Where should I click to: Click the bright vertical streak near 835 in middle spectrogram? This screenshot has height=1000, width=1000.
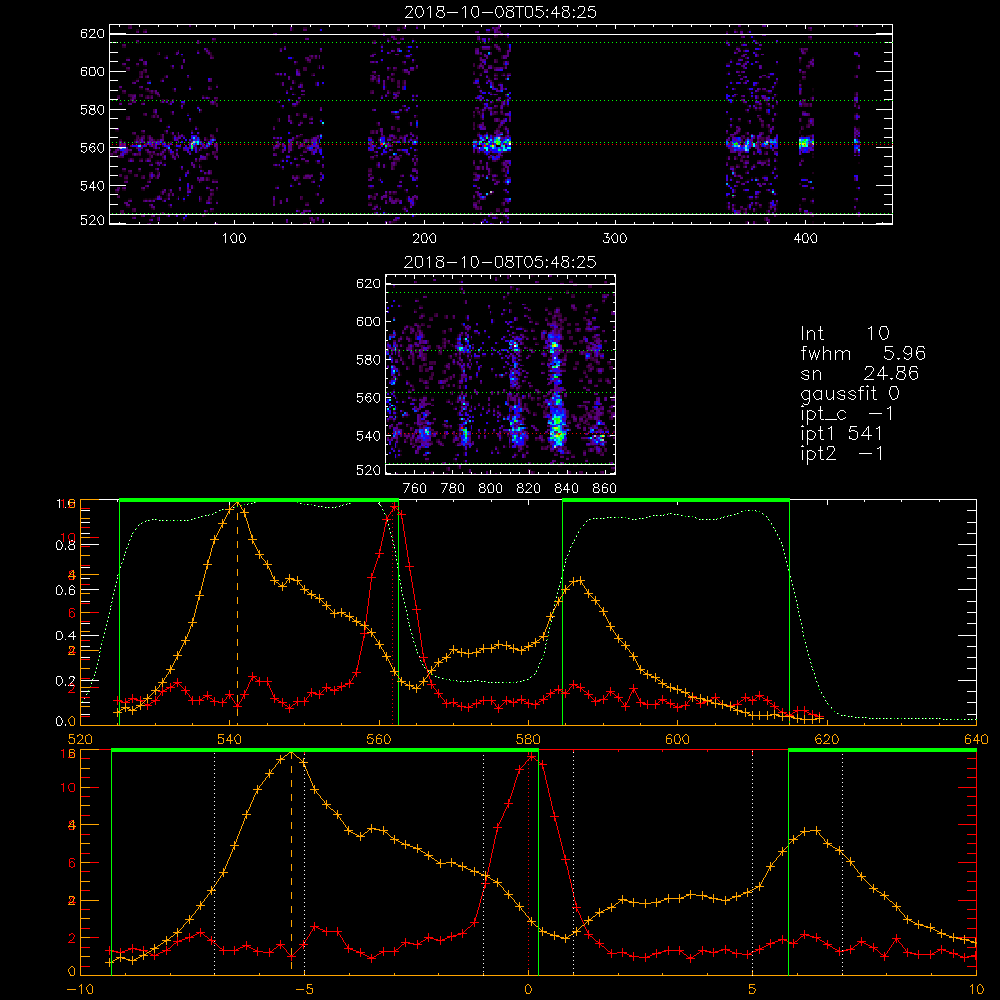[x=557, y=395]
